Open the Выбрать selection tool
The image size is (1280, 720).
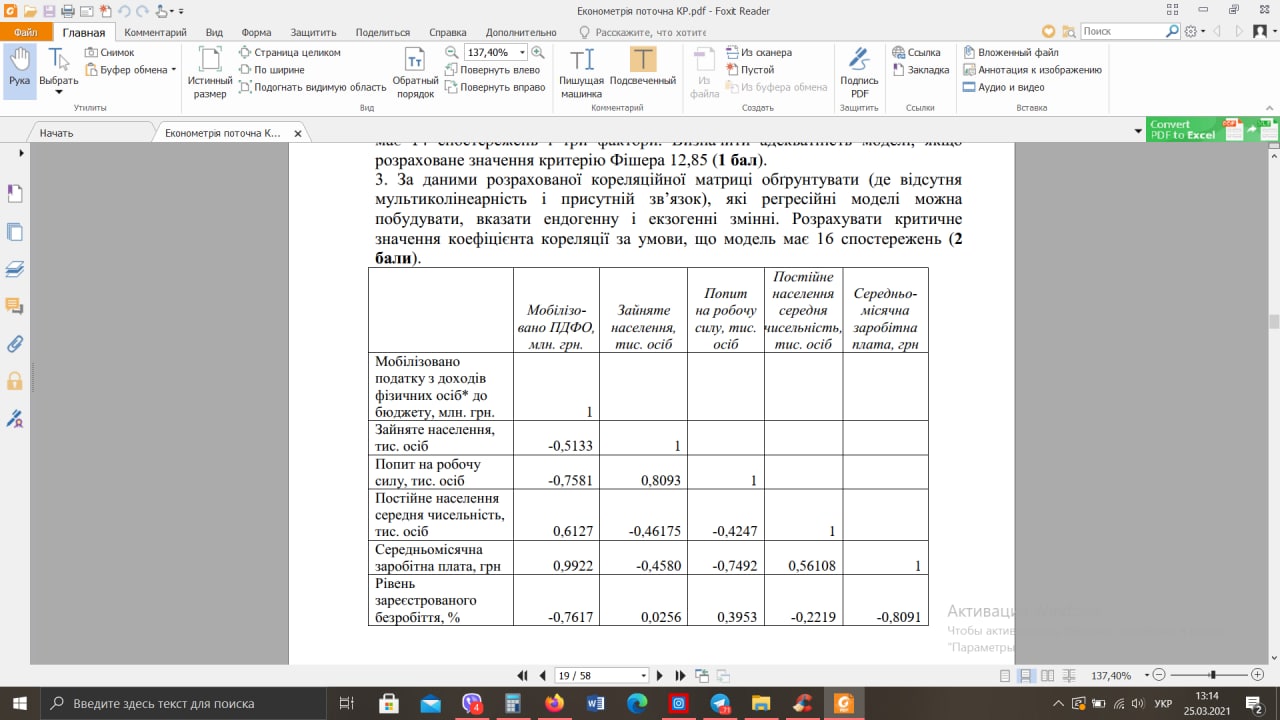[58, 70]
